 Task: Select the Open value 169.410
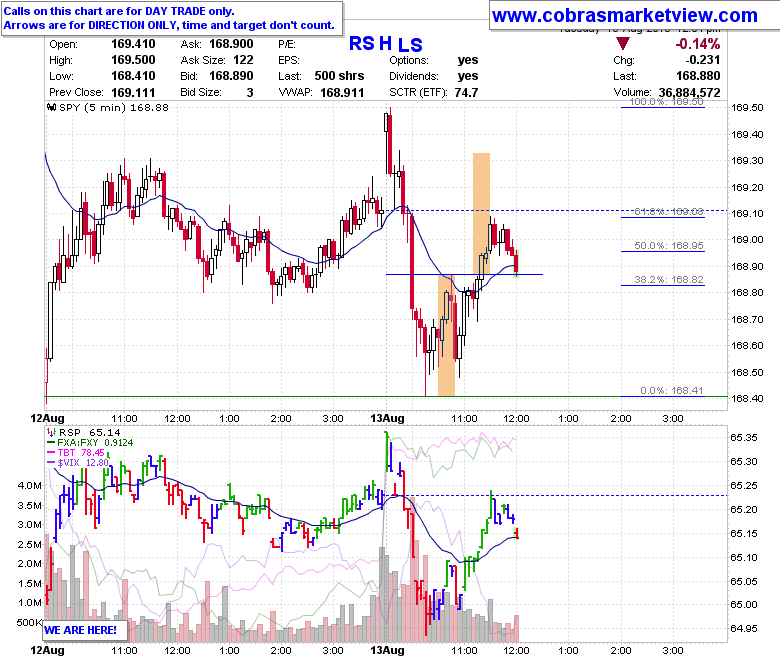(x=133, y=44)
